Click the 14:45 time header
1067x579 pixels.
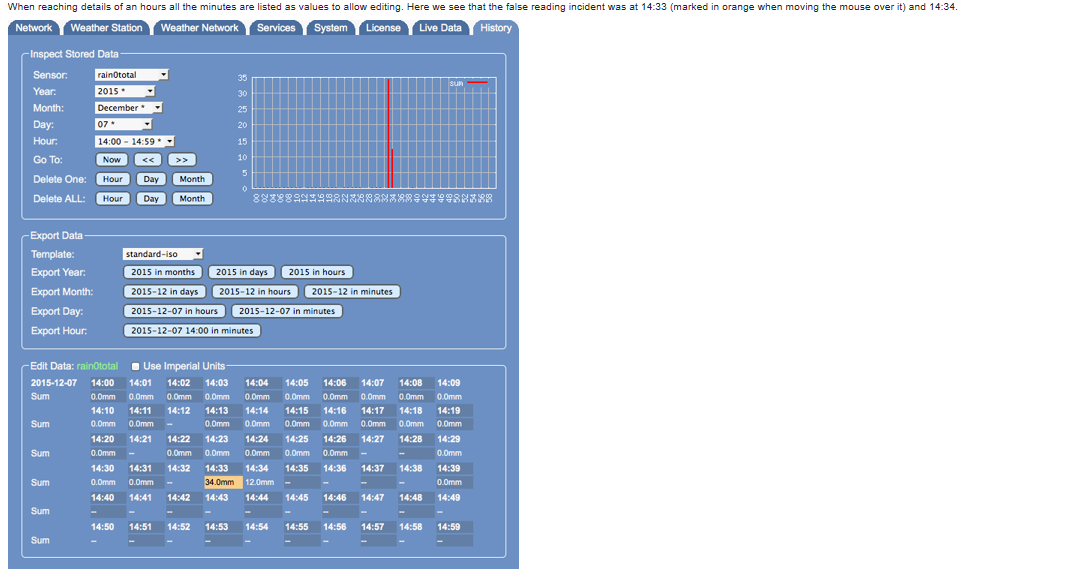[297, 498]
